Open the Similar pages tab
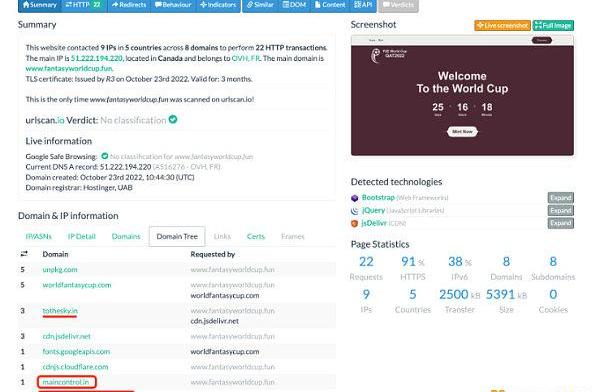Viewport: 600px width, 392px height. [260, 5]
